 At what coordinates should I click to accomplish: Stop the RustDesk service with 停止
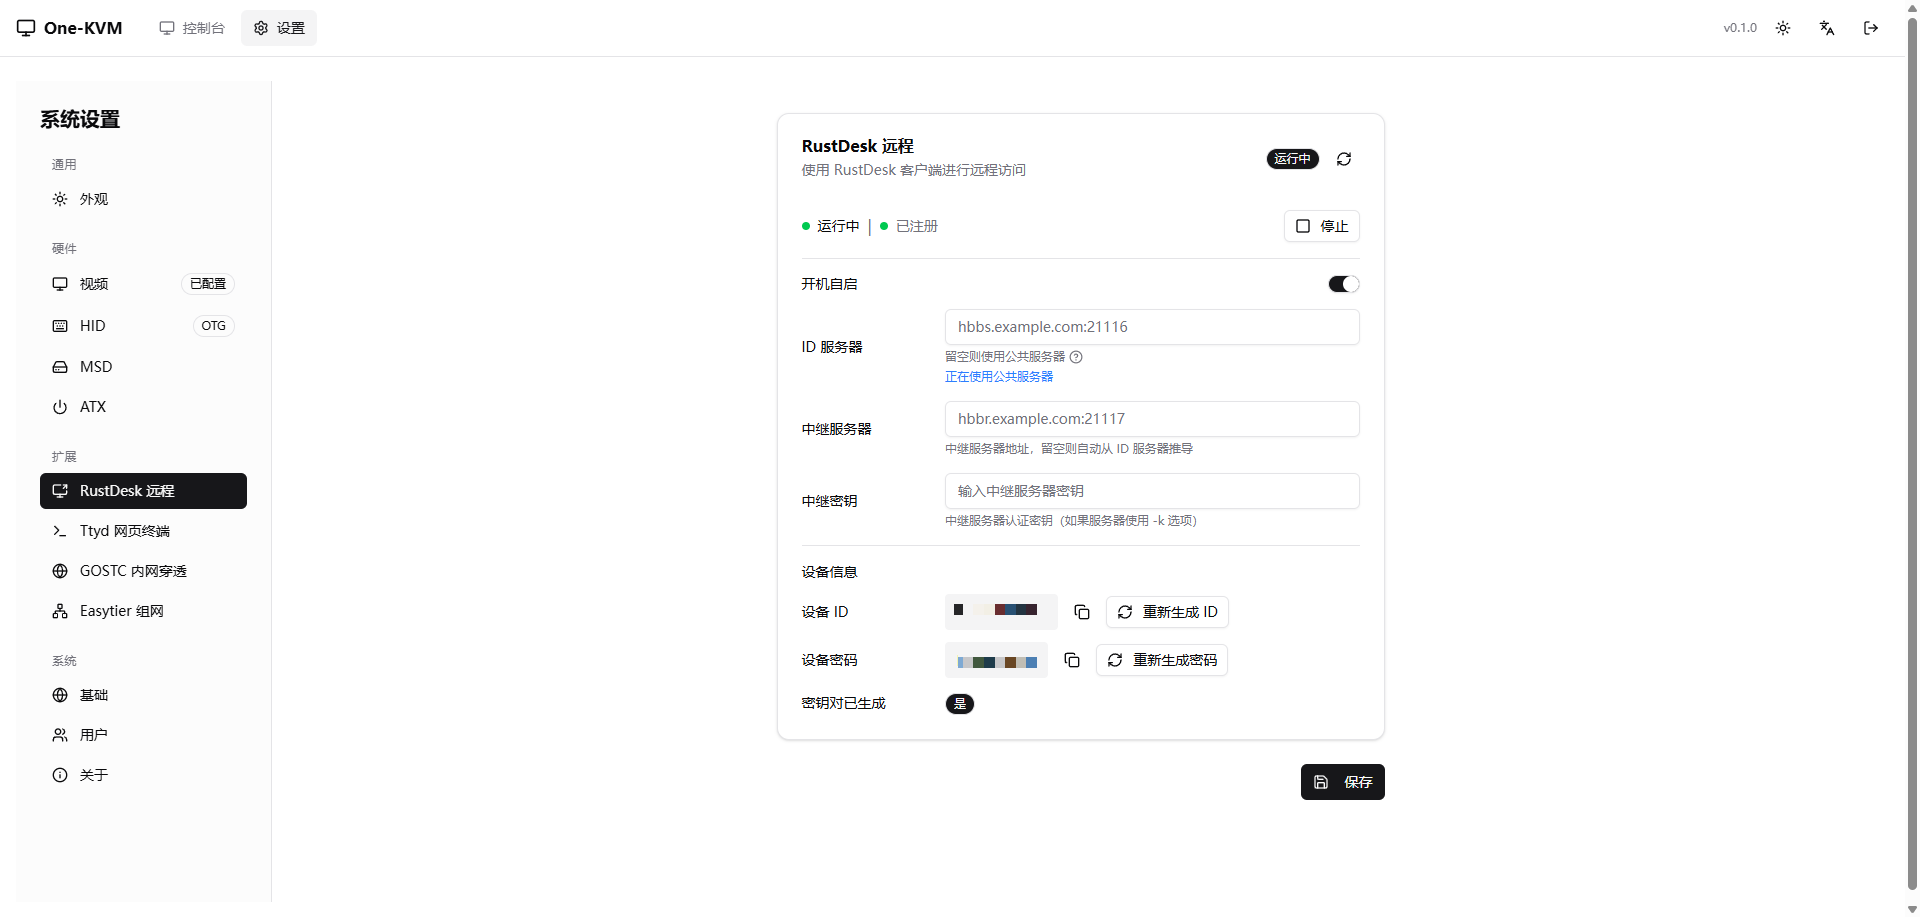click(x=1321, y=226)
